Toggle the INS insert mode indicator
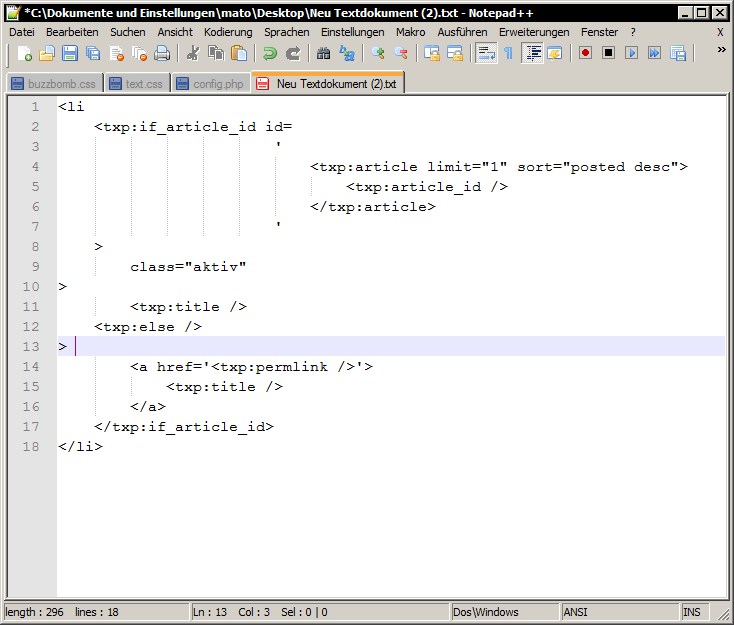This screenshot has width=734, height=625. 691,612
